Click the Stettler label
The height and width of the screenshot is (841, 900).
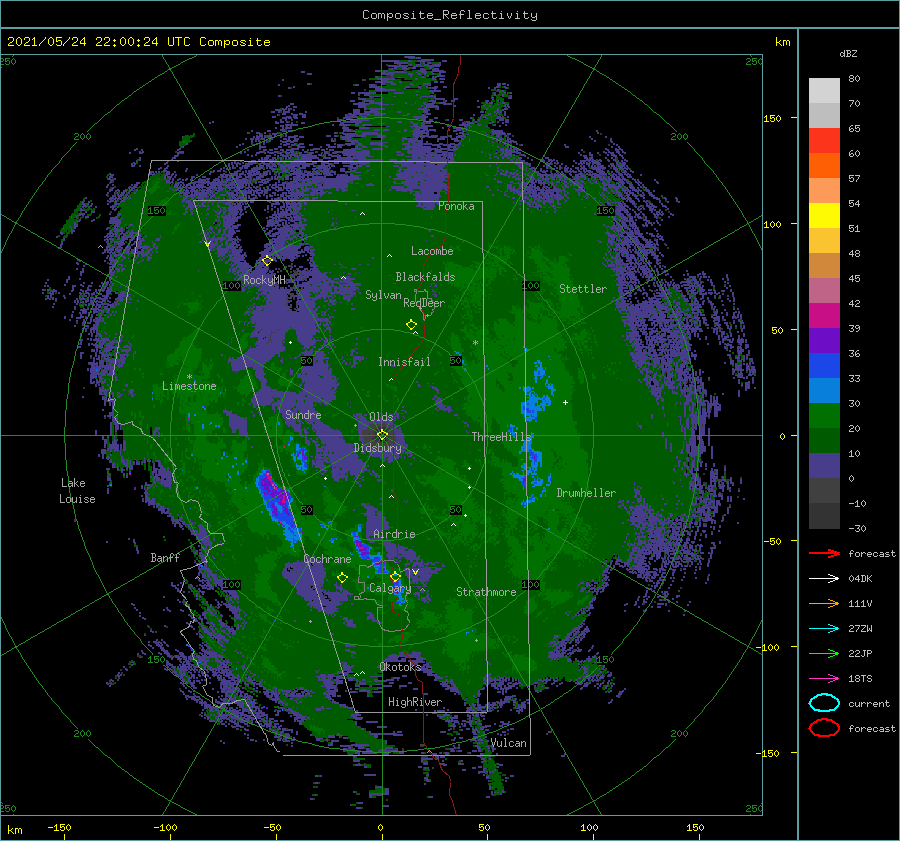[583, 289]
